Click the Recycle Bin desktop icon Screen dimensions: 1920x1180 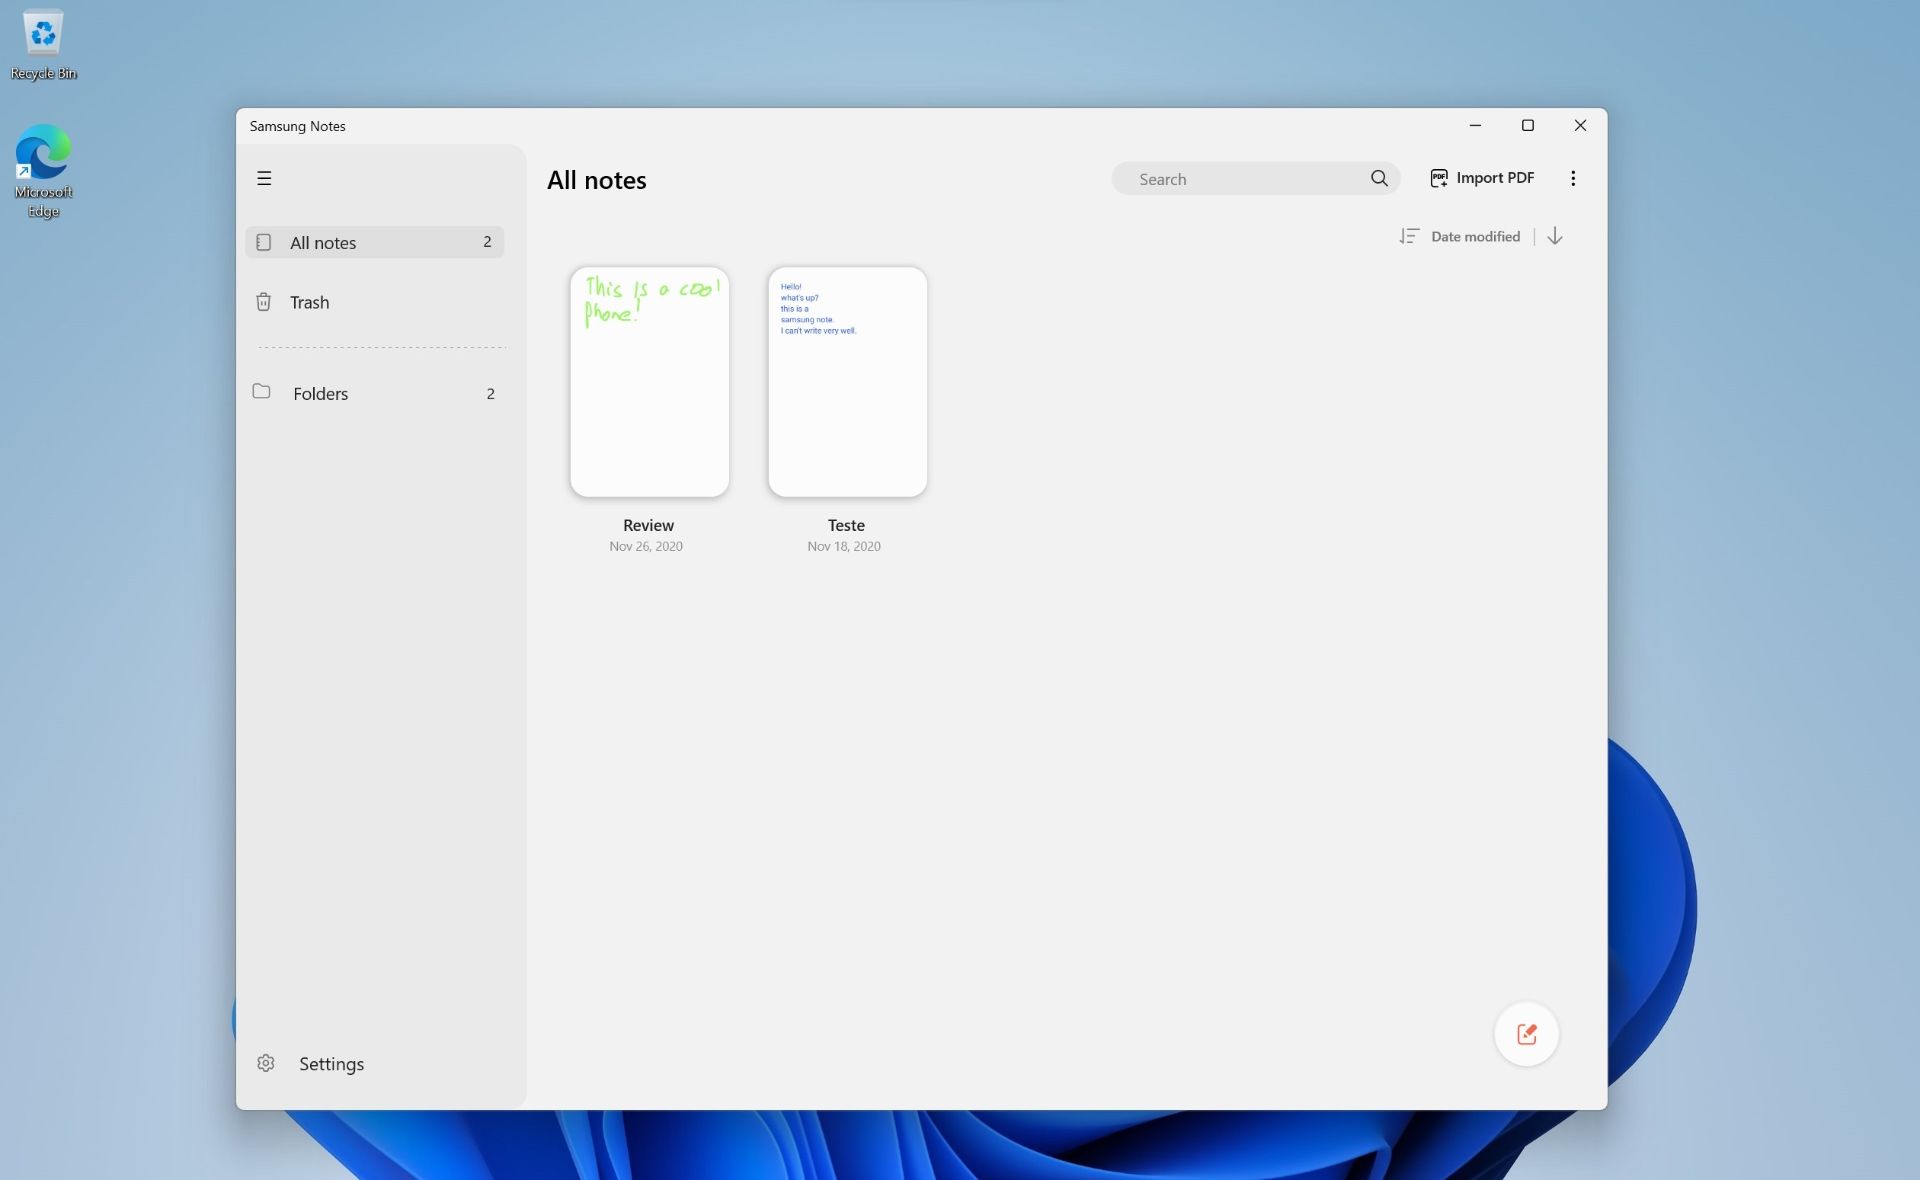tap(43, 43)
